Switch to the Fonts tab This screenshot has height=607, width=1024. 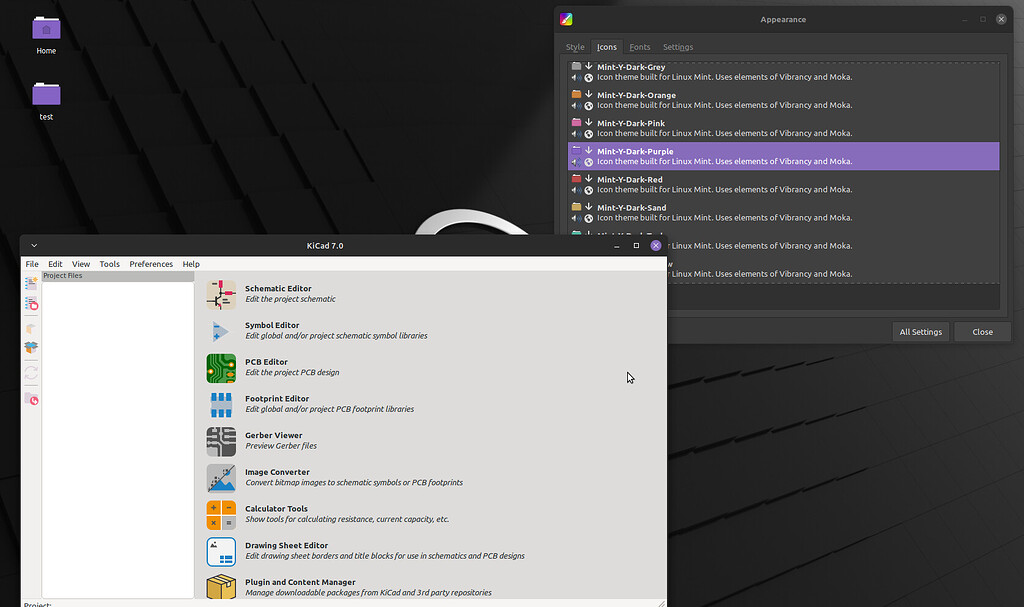[x=640, y=47]
